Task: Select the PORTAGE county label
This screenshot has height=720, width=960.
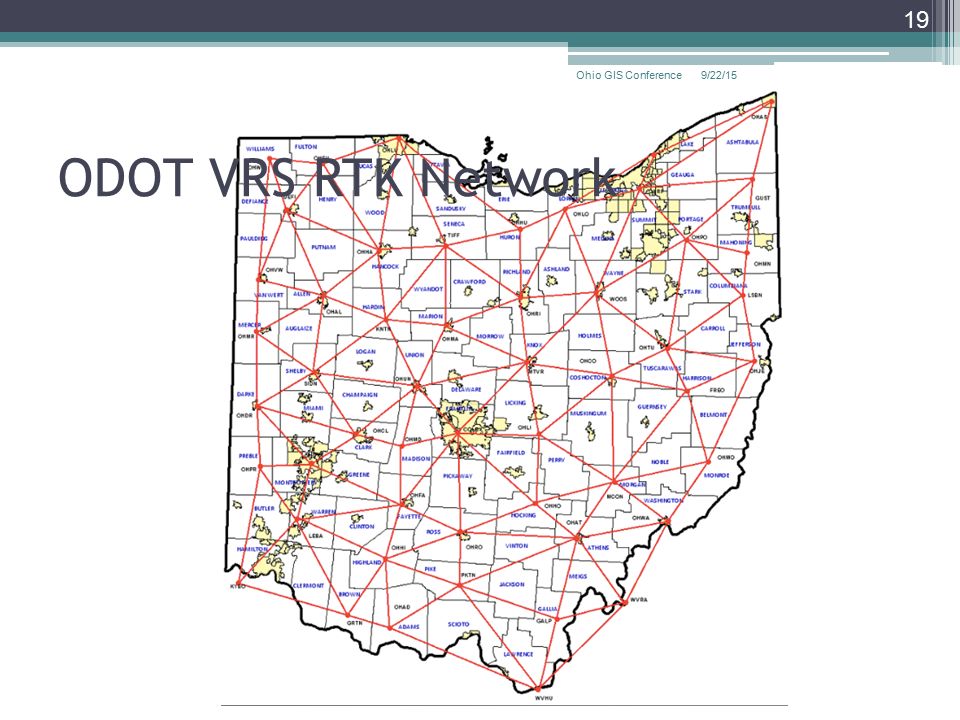Action: (691, 219)
